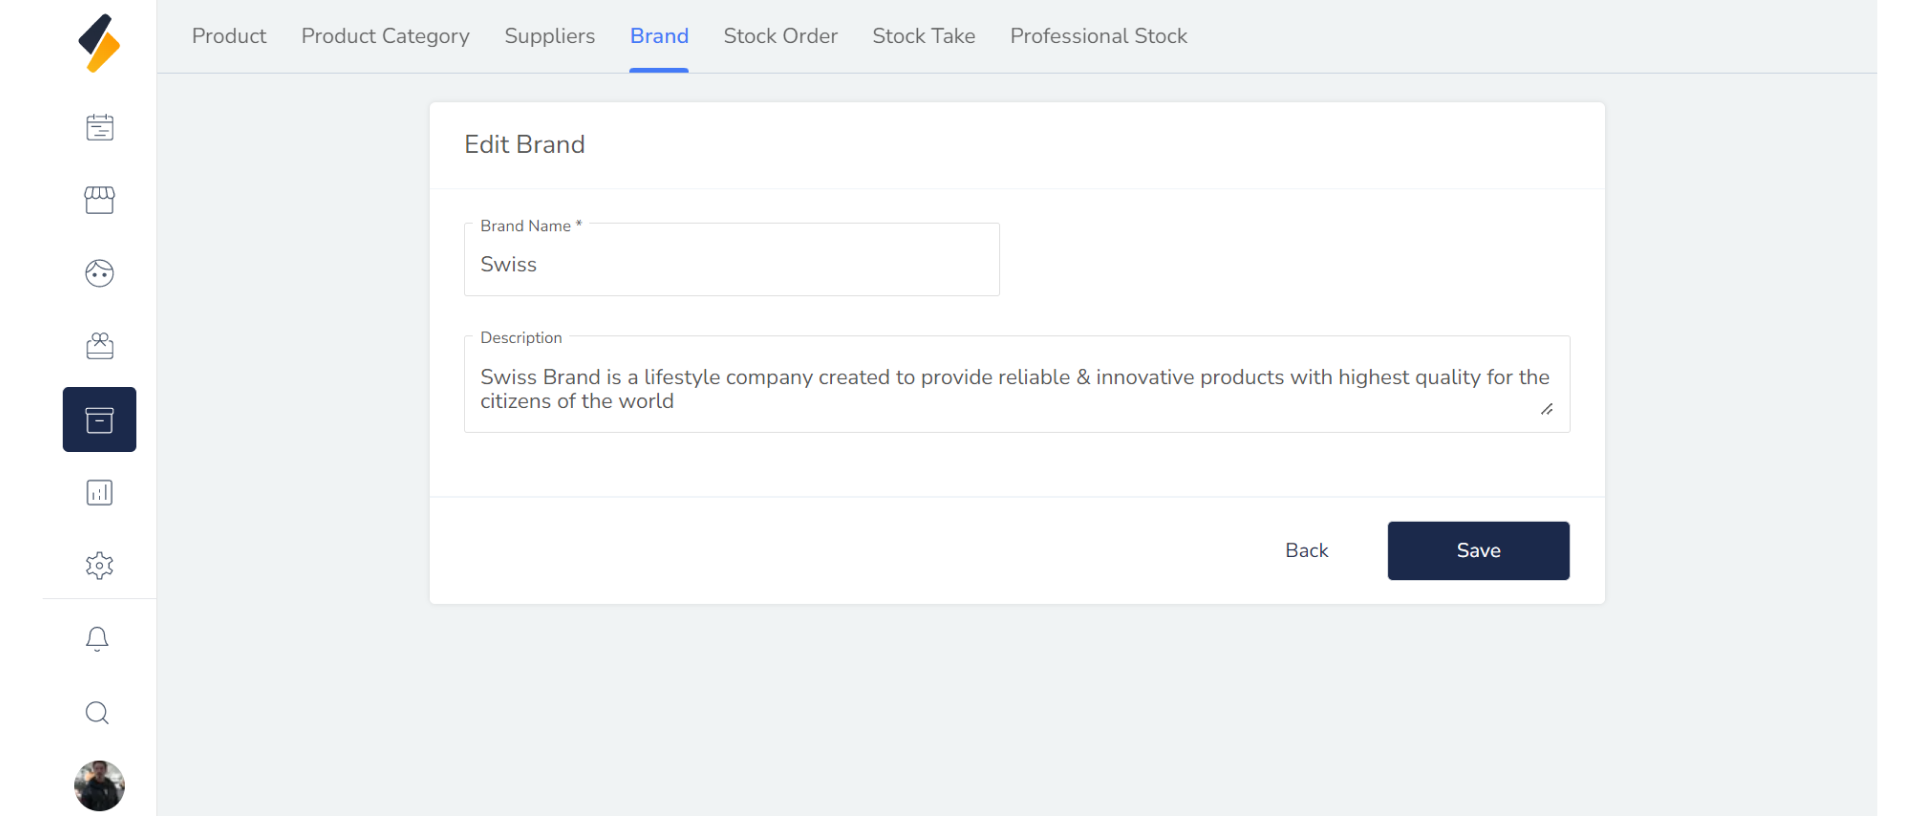The width and height of the screenshot is (1920, 816).
Task: Open the reports chart icon
Action: [x=99, y=493]
